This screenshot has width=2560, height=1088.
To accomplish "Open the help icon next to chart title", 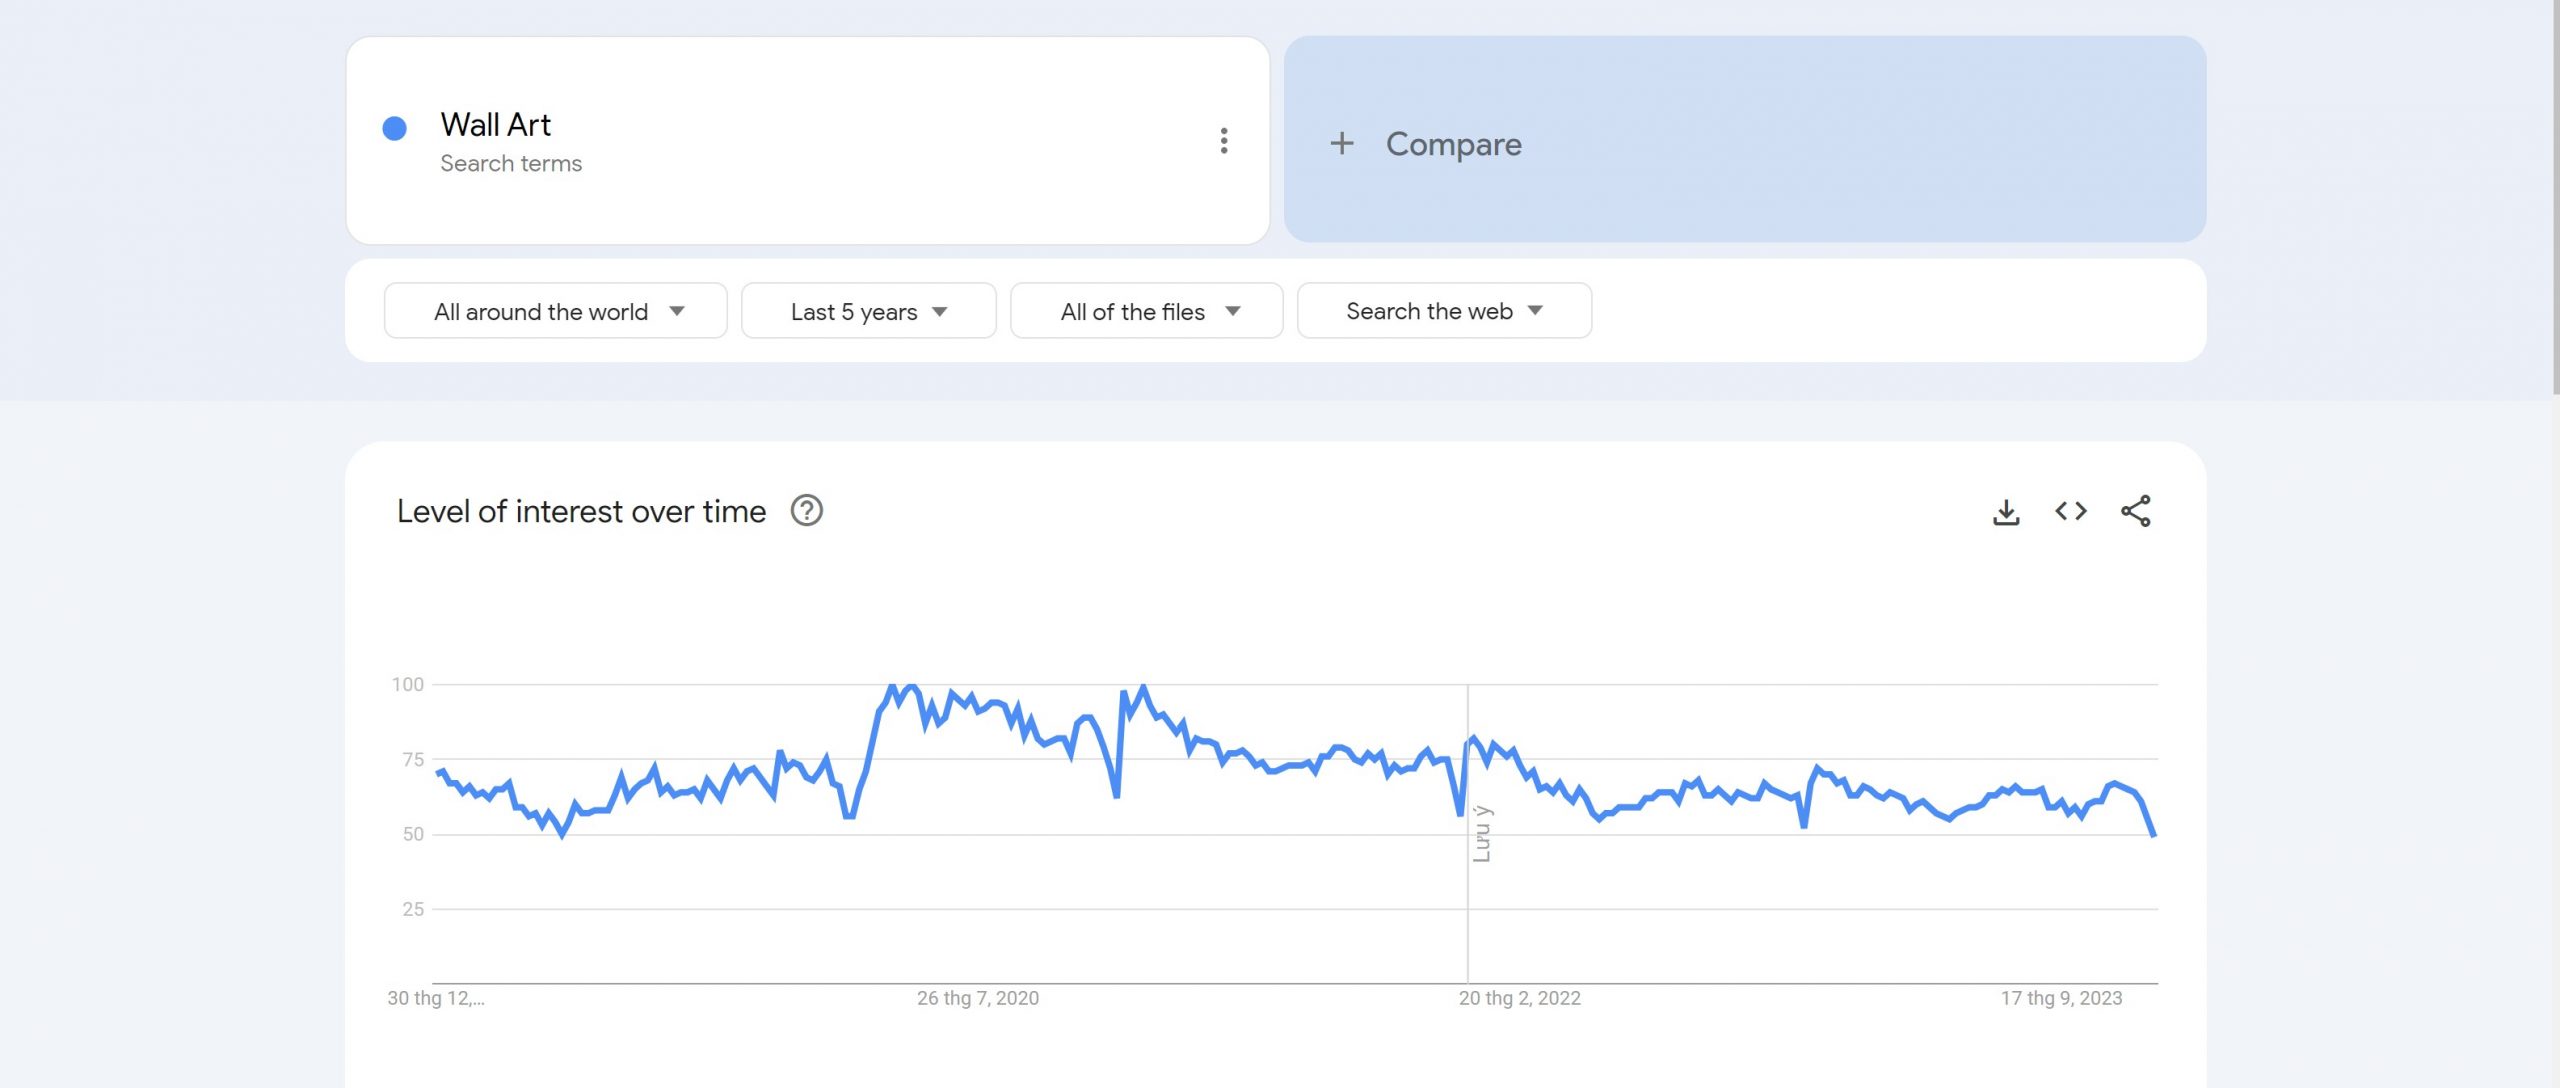I will [x=806, y=511].
